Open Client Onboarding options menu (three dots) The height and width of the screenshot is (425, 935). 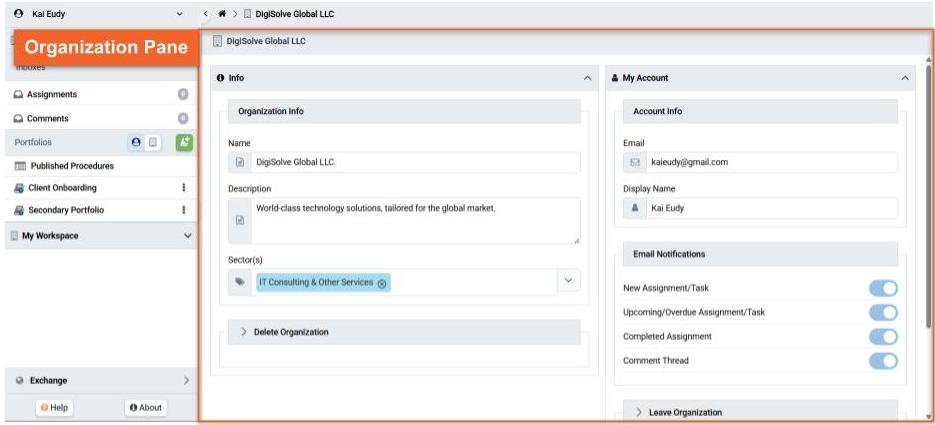coord(183,188)
